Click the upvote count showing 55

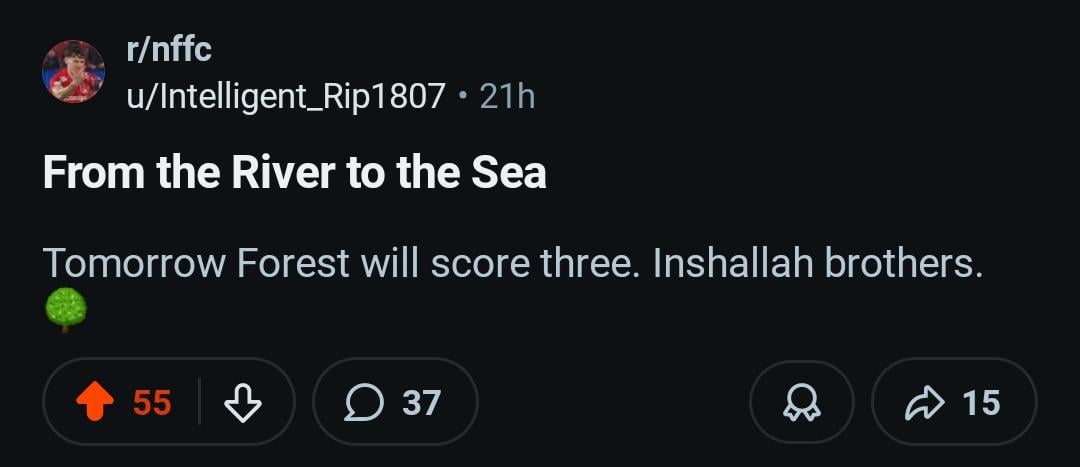pyautogui.click(x=152, y=402)
